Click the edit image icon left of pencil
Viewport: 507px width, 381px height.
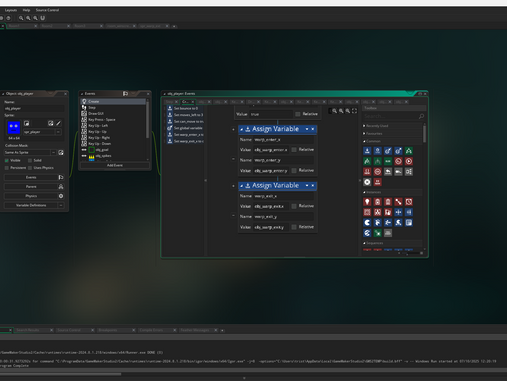tap(51, 123)
